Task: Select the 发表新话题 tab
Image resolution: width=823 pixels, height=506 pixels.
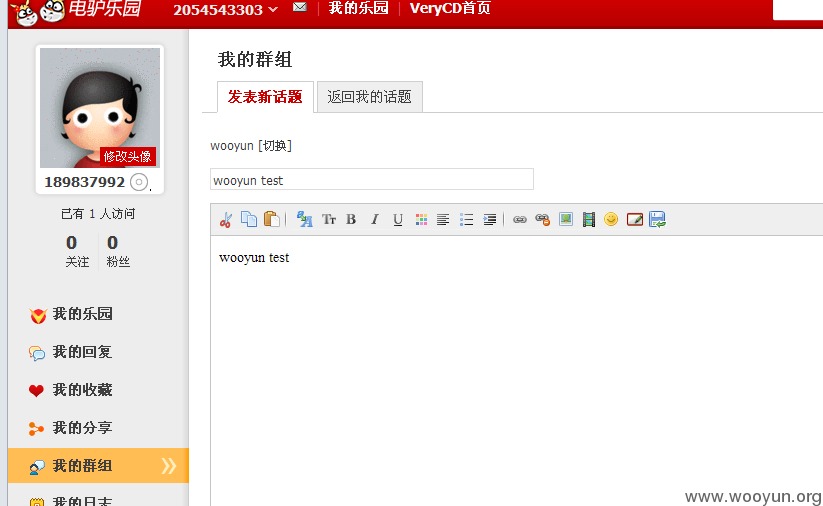Action: tap(265, 97)
